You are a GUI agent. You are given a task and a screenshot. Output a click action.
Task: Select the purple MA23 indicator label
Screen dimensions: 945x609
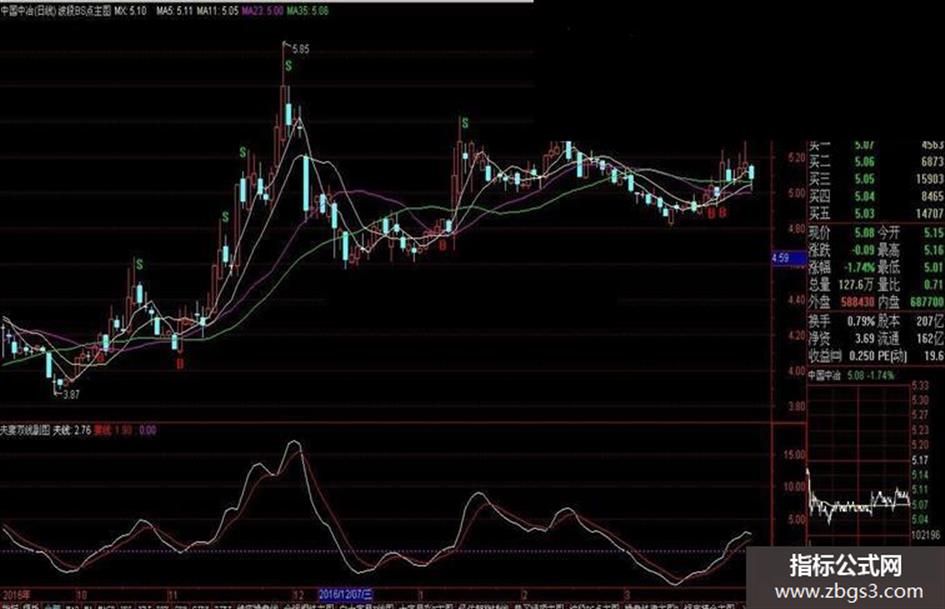(x=263, y=11)
